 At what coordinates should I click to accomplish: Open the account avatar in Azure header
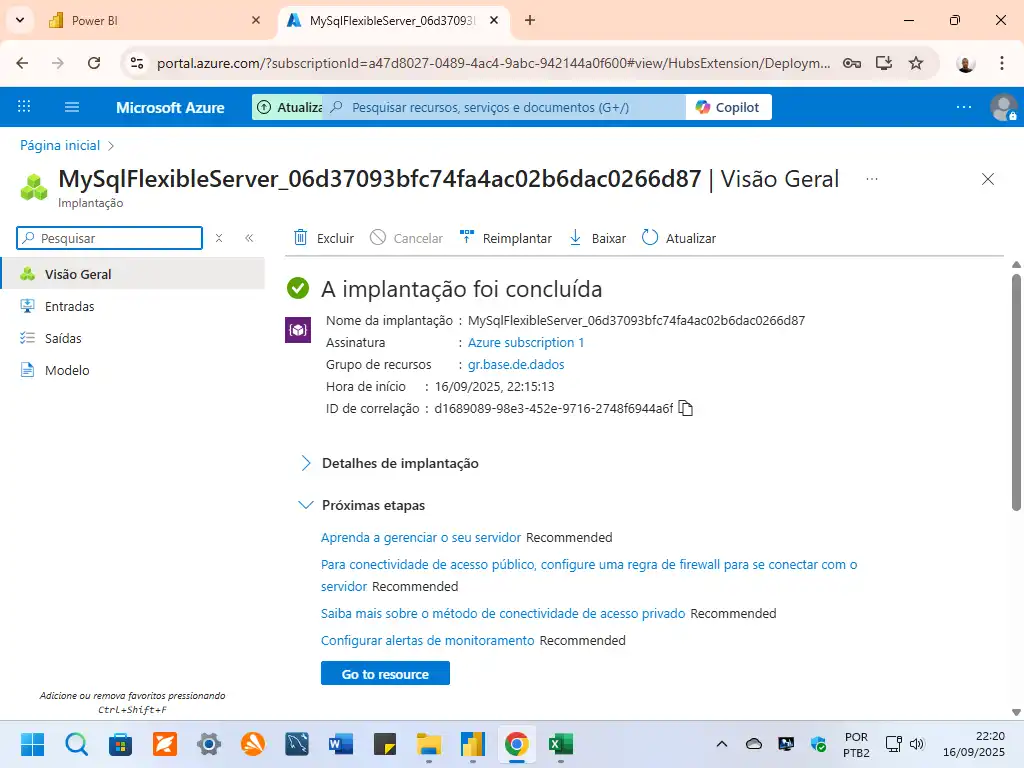pos(1003,107)
